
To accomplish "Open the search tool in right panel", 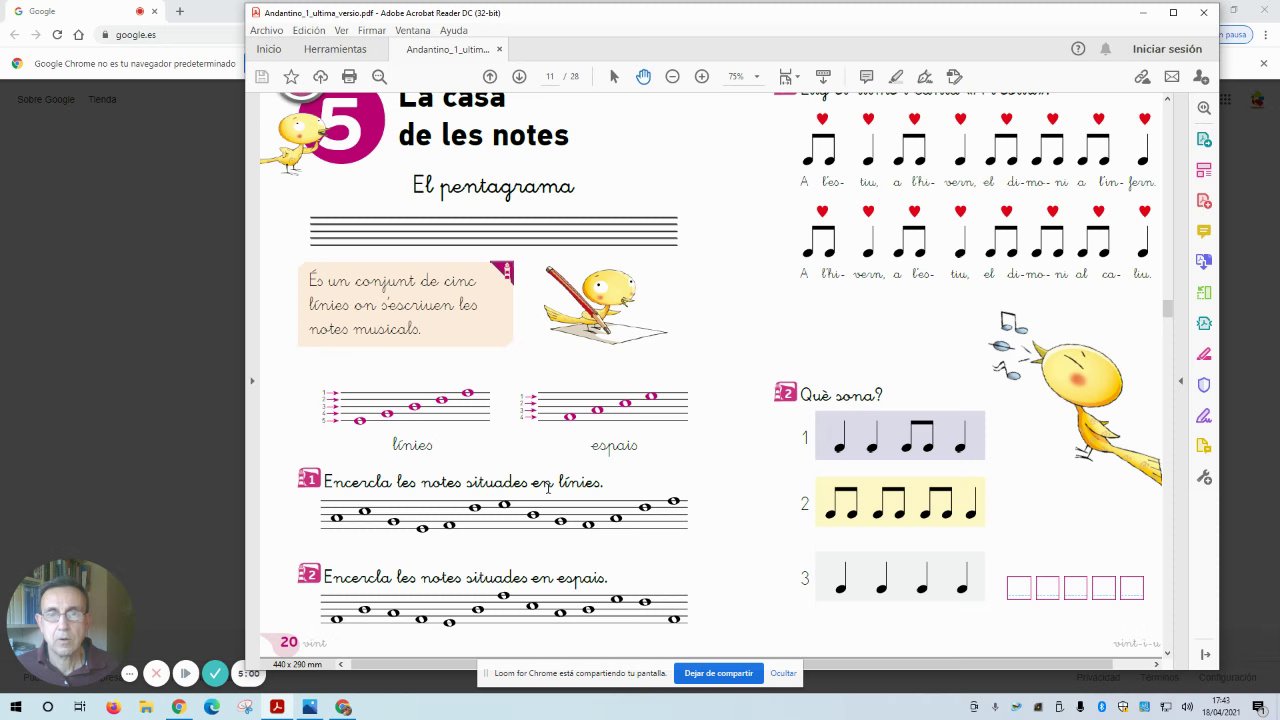I will click(x=1204, y=108).
